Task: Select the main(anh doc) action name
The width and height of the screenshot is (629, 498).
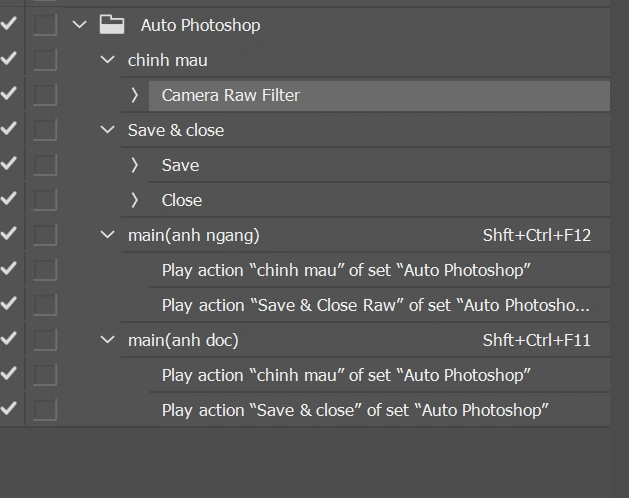Action: coord(183,340)
